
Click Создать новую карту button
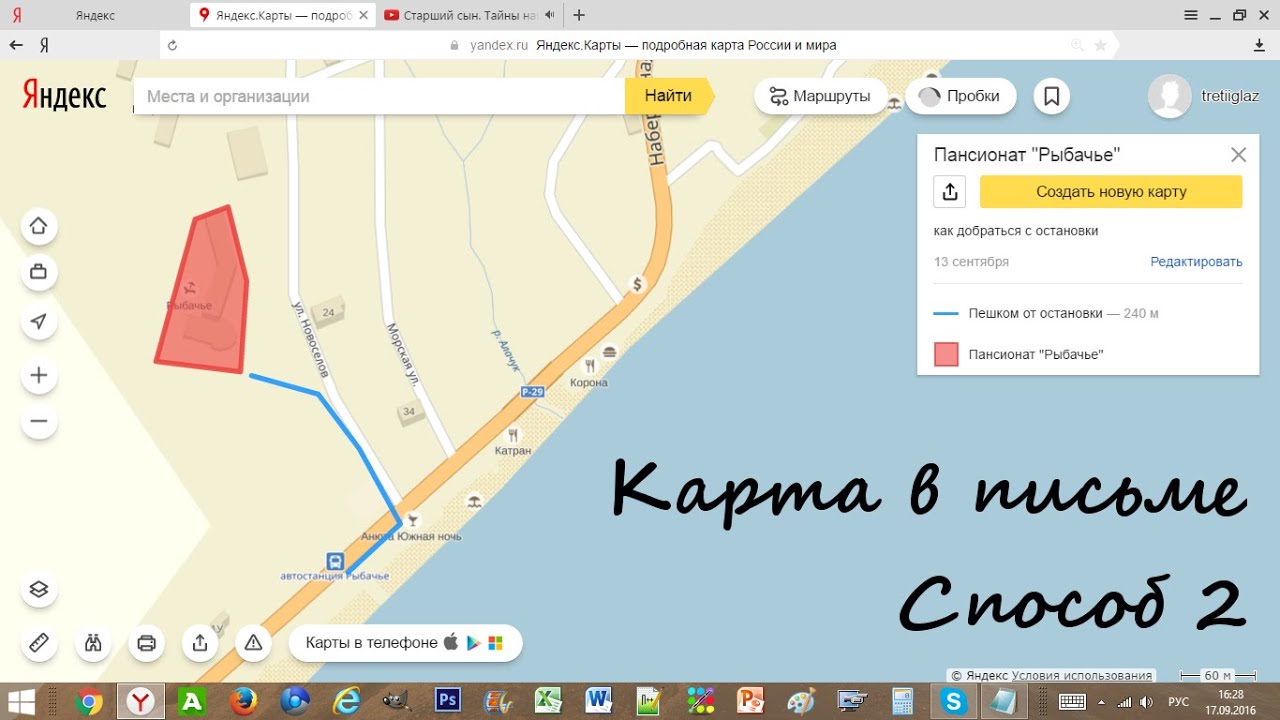point(1111,192)
